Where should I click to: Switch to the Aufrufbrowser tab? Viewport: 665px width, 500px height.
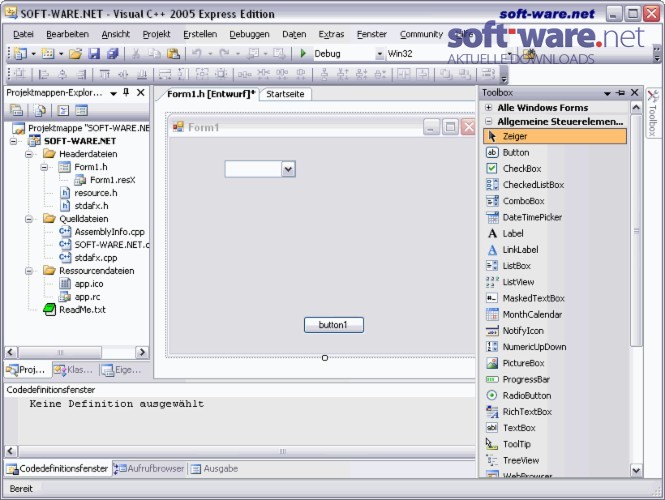click(x=149, y=469)
